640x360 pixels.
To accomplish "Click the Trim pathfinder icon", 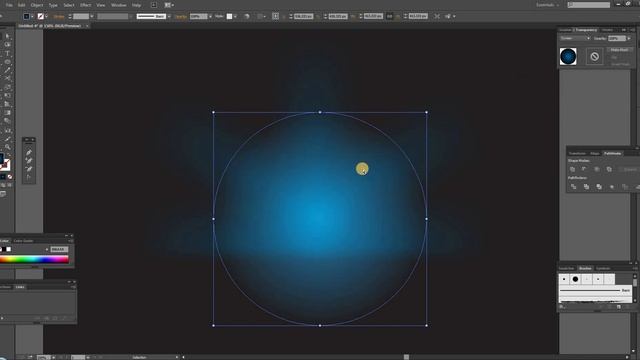I will [x=586, y=187].
